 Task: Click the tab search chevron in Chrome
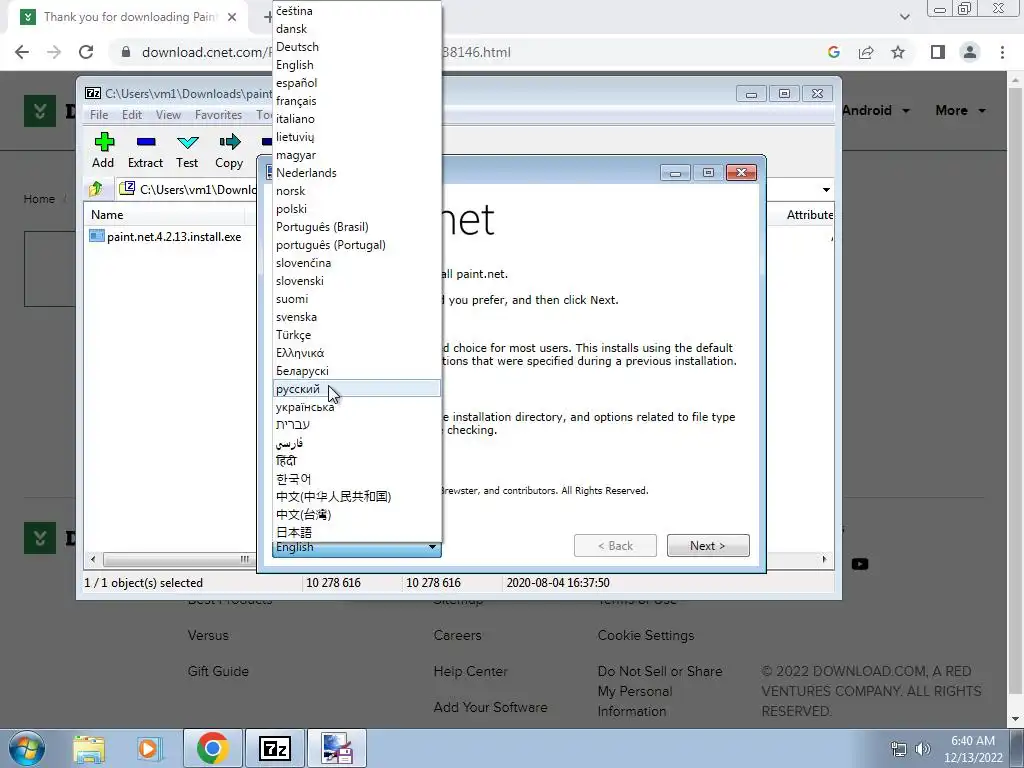point(904,17)
